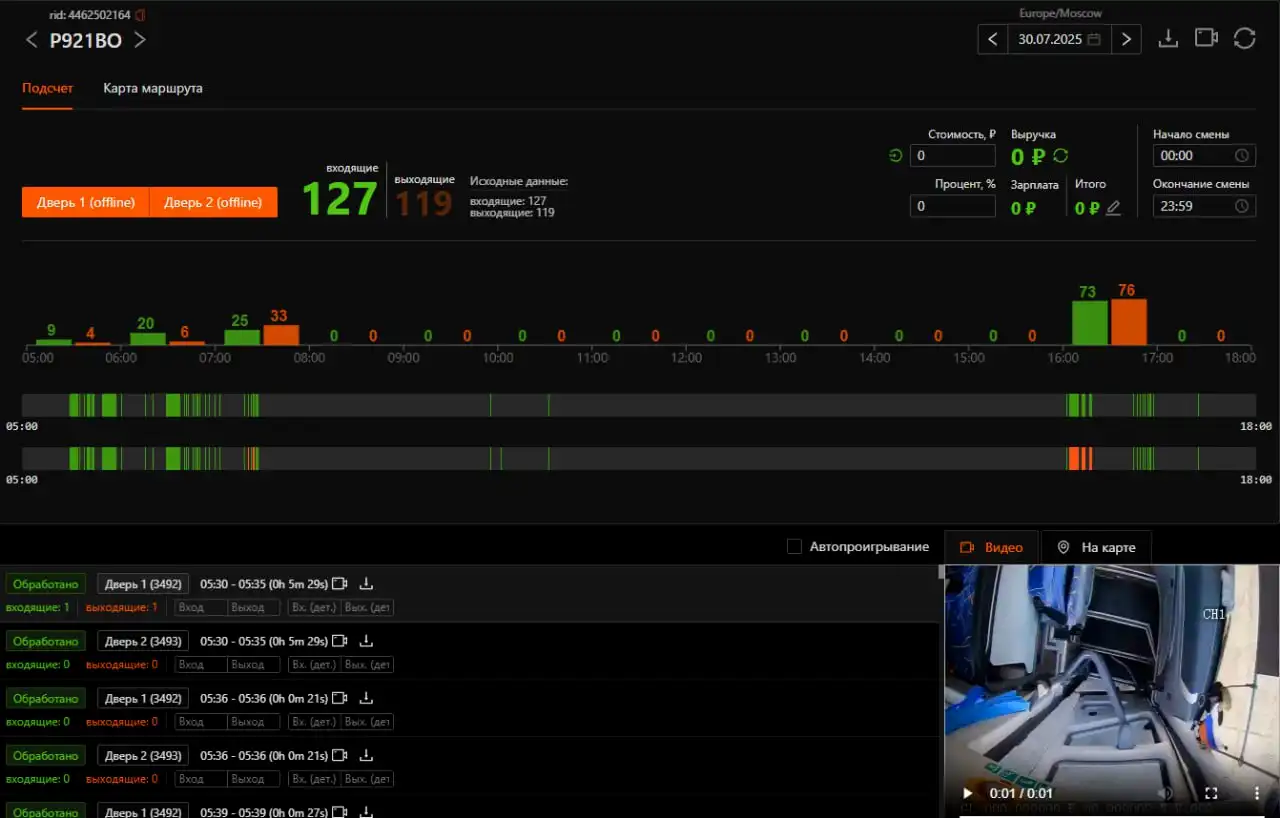Go to the next date after 30.07.2025

tap(1127, 39)
